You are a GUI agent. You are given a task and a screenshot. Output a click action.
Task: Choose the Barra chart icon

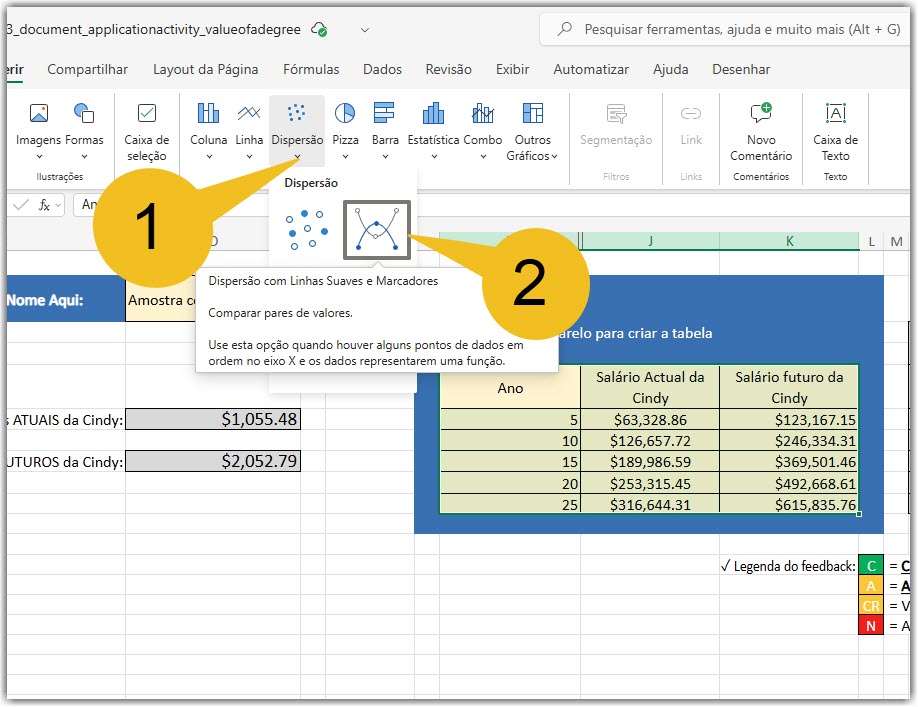[x=384, y=114]
